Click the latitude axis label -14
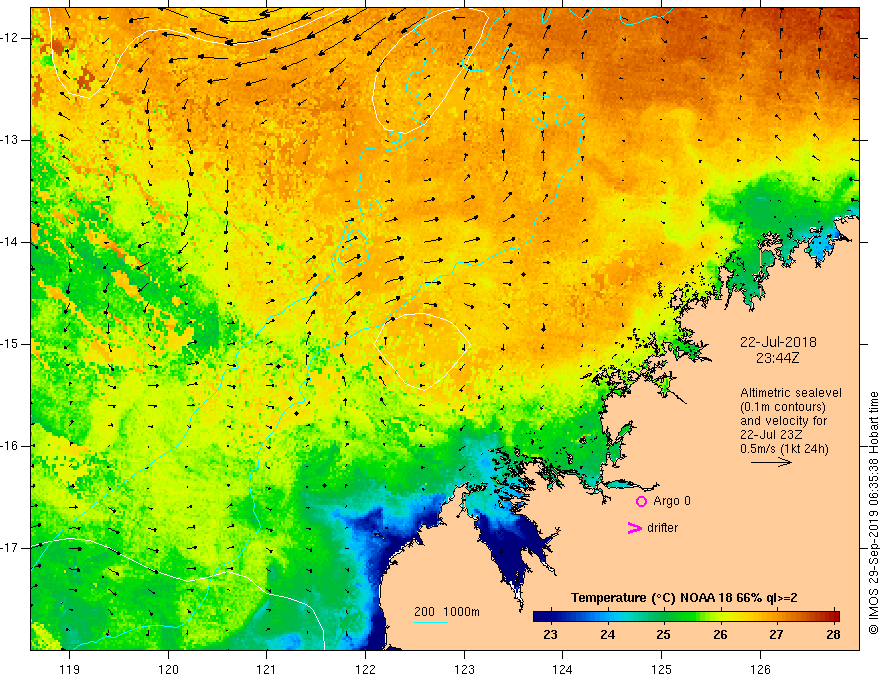 coord(10,242)
